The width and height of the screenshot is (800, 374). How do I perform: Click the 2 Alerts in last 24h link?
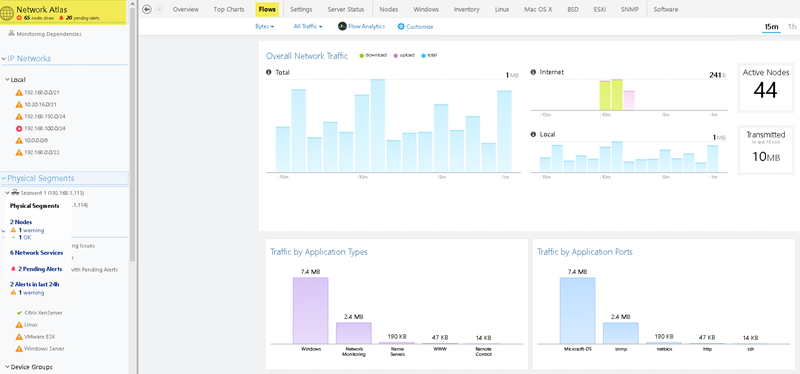[x=35, y=284]
